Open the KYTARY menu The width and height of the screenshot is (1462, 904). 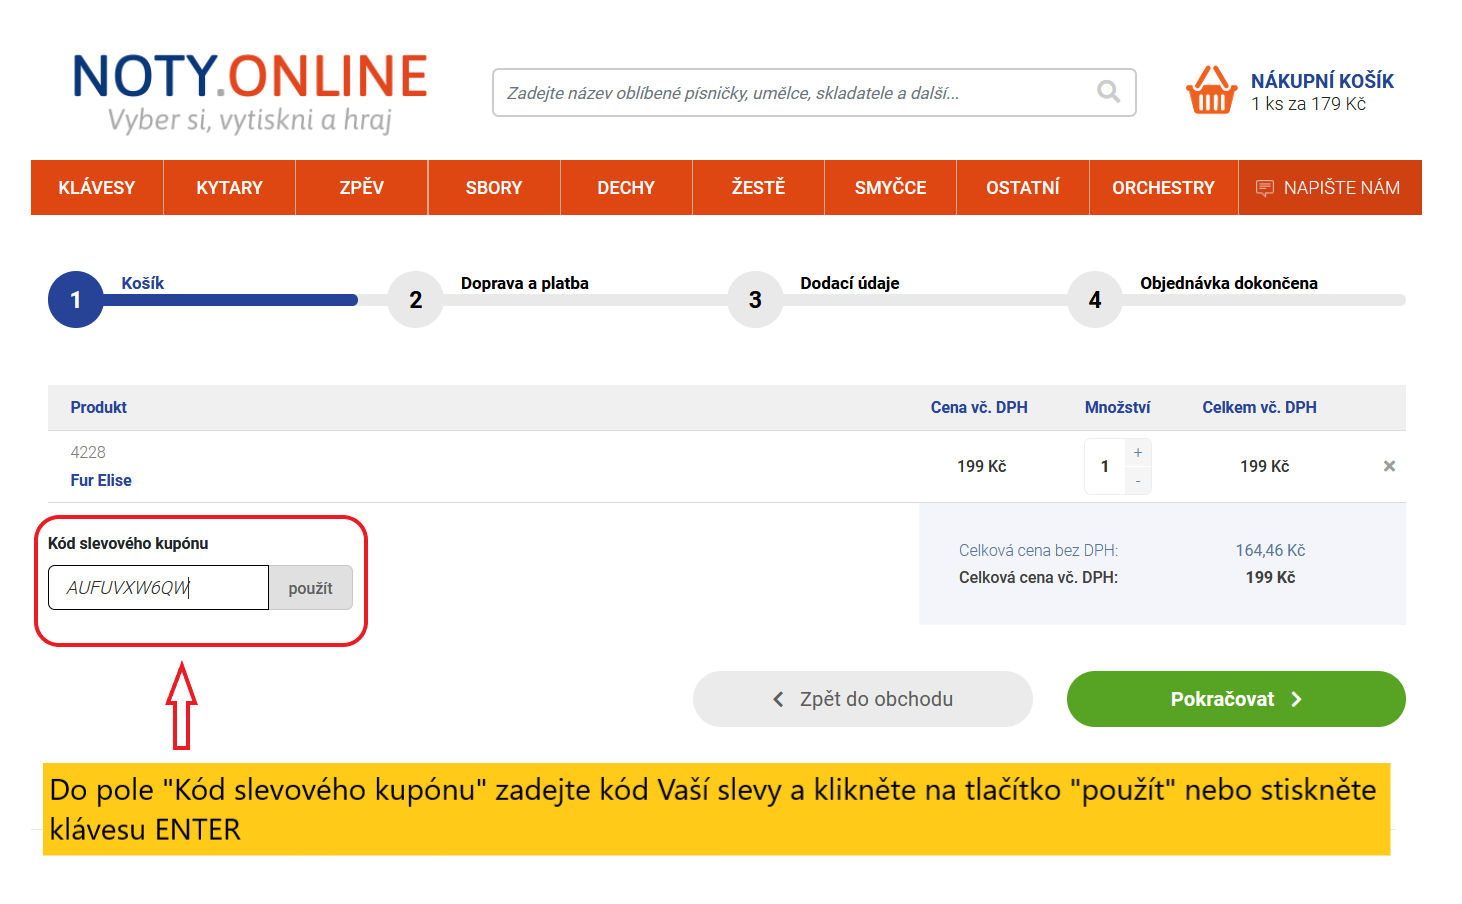pos(229,188)
